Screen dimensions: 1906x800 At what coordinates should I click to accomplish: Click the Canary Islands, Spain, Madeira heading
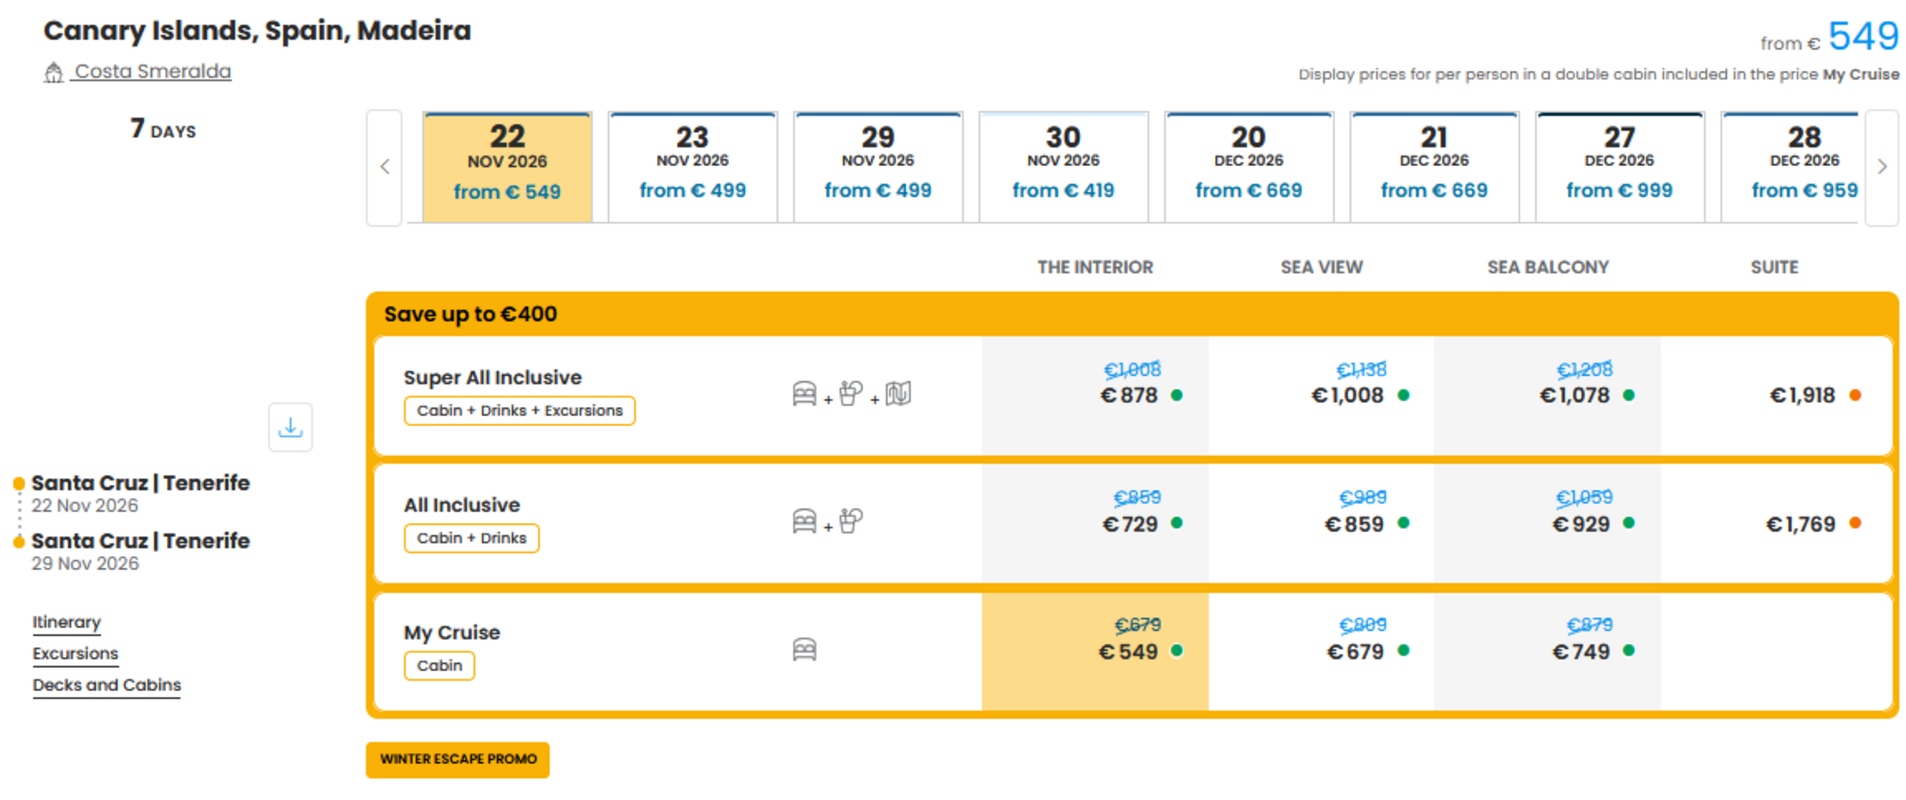(257, 31)
